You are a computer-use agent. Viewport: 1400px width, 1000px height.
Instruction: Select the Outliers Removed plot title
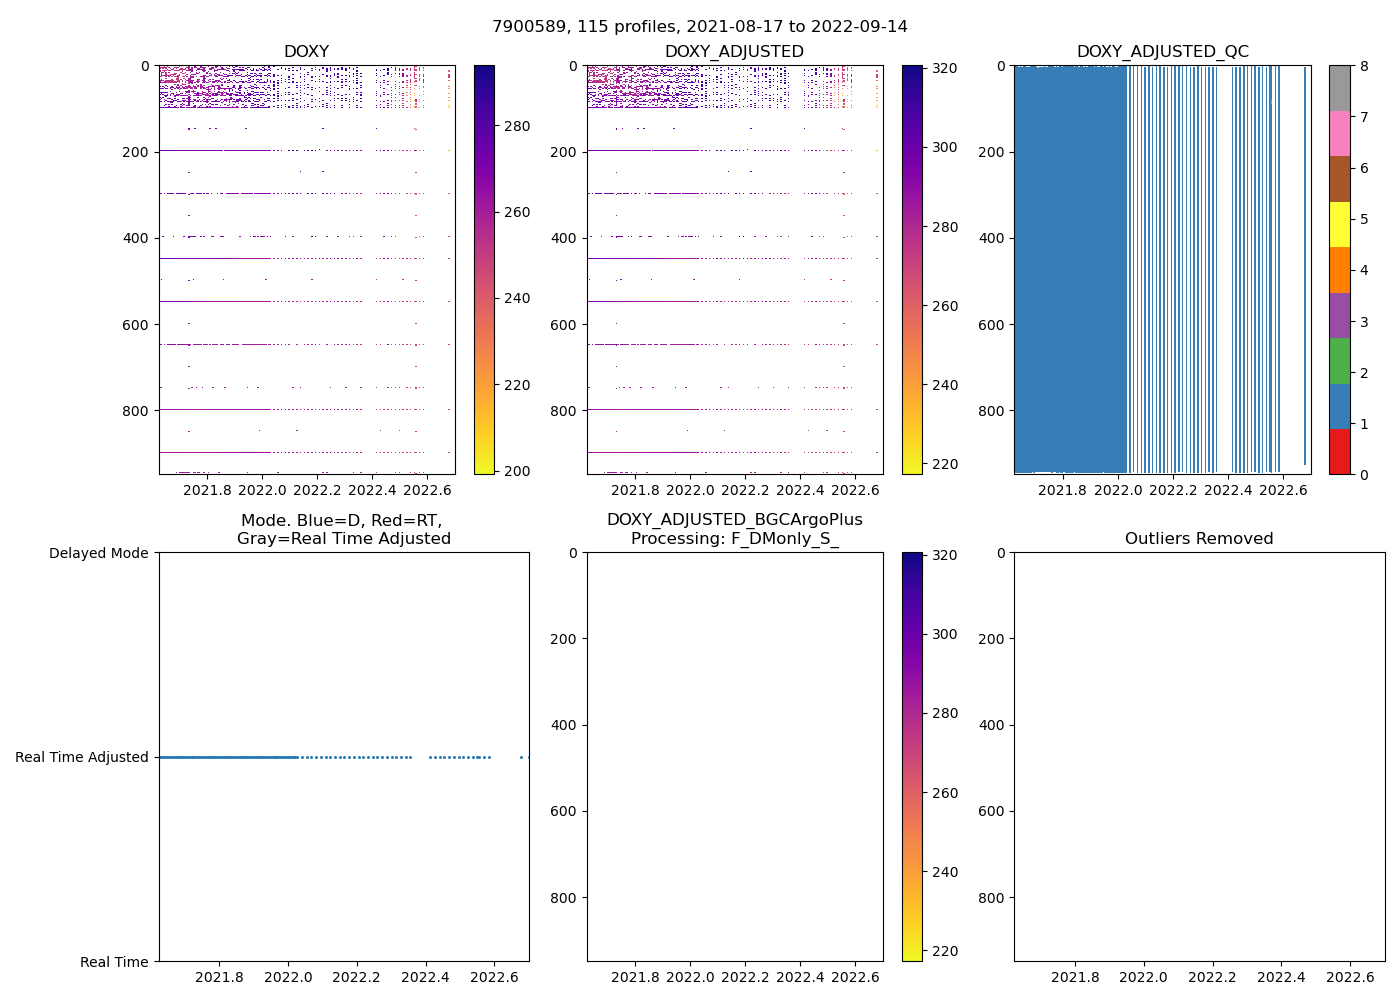click(1199, 539)
